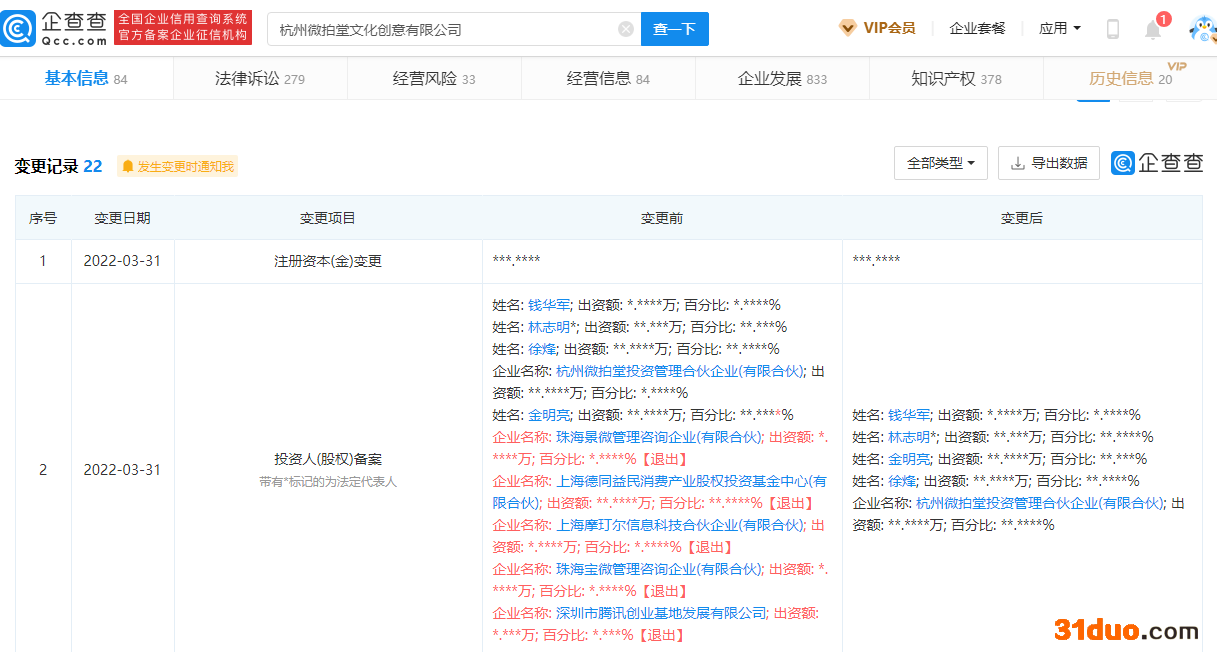The image size is (1217, 652).
Task: Open the 应用 dropdown menu
Action: tap(1059, 28)
